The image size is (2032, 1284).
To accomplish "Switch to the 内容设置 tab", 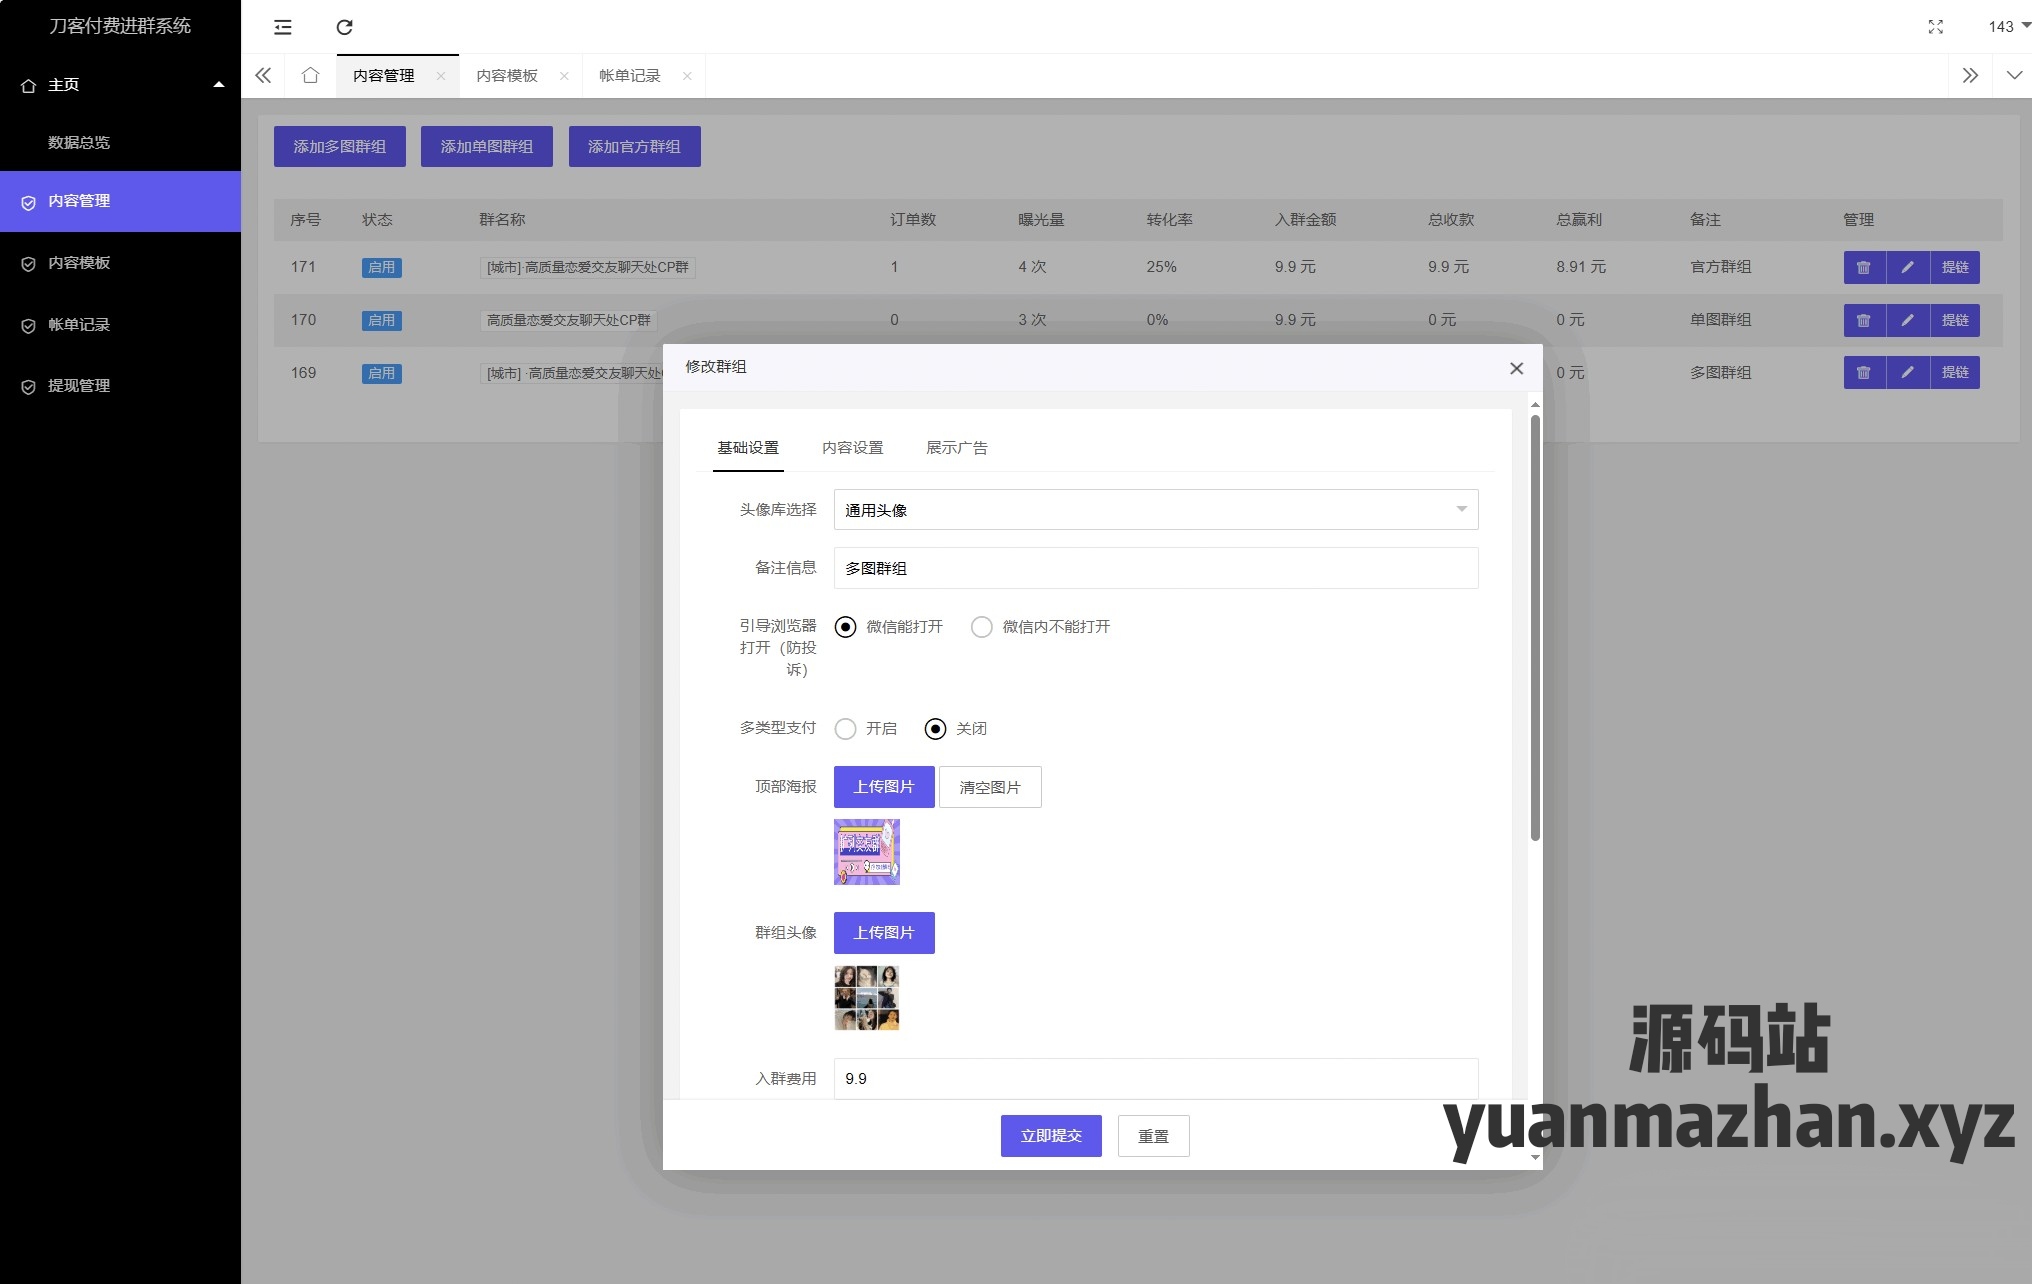I will point(852,448).
